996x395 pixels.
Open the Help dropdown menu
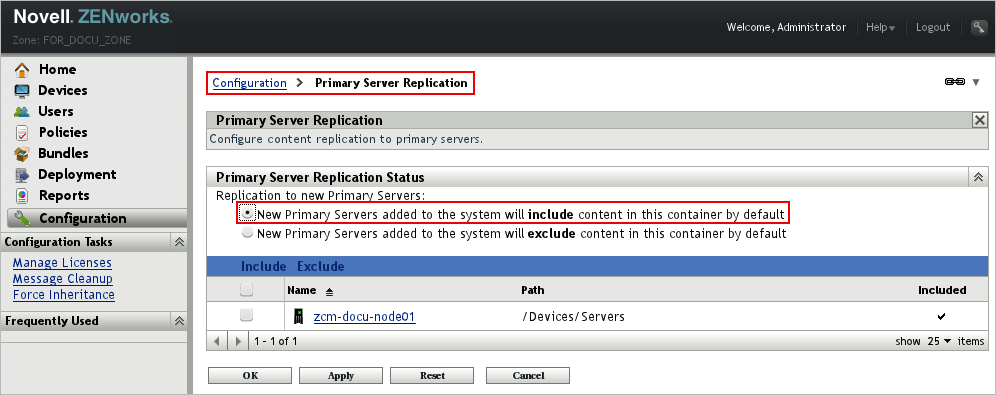[880, 27]
